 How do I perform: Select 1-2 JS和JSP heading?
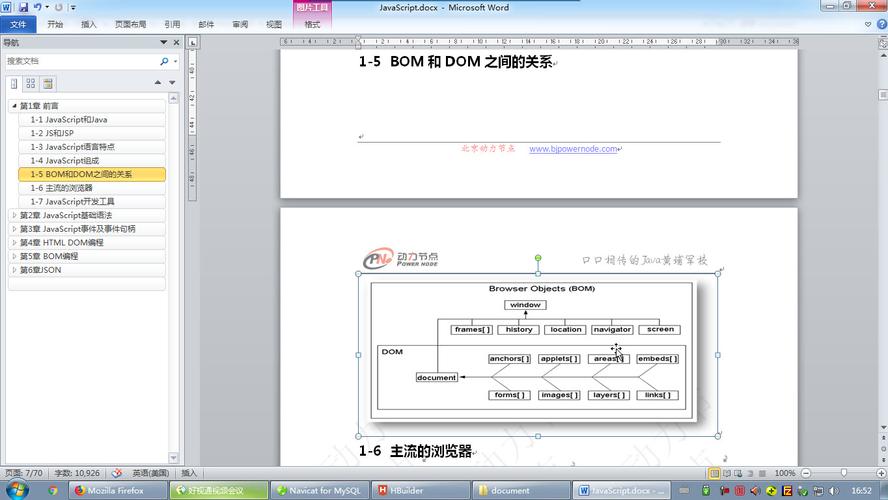coord(92,133)
